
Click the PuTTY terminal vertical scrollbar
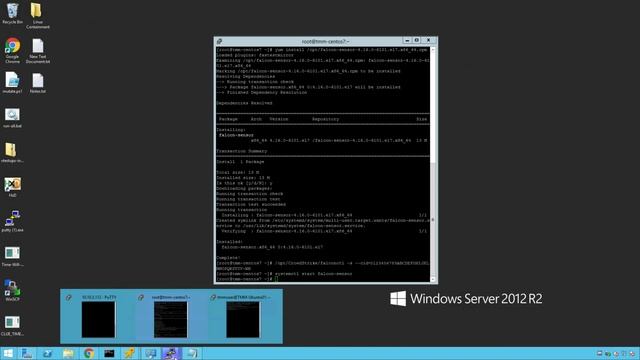(x=433, y=163)
